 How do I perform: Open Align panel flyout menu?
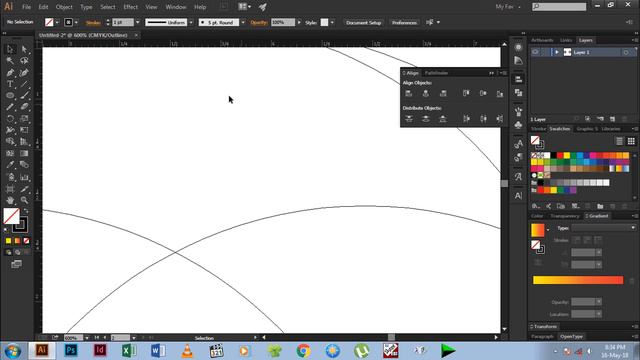point(504,73)
